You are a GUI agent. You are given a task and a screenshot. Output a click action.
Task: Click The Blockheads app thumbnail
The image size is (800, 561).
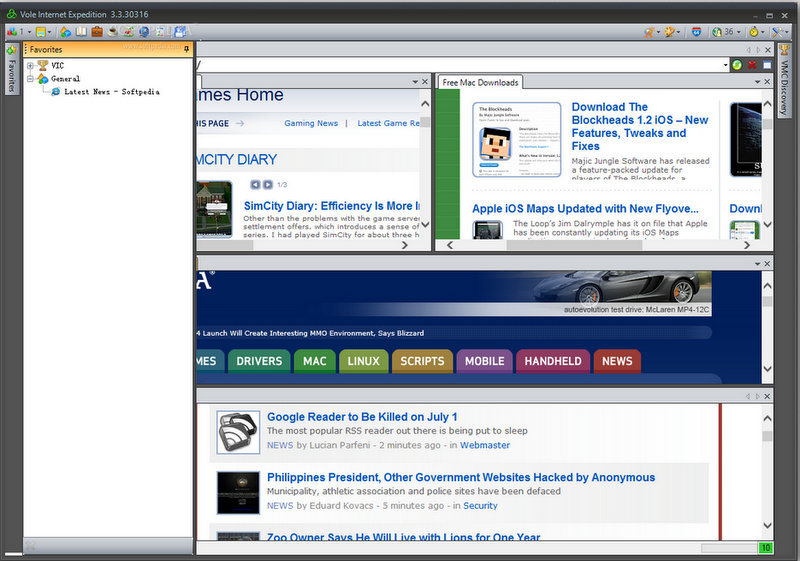tap(517, 139)
